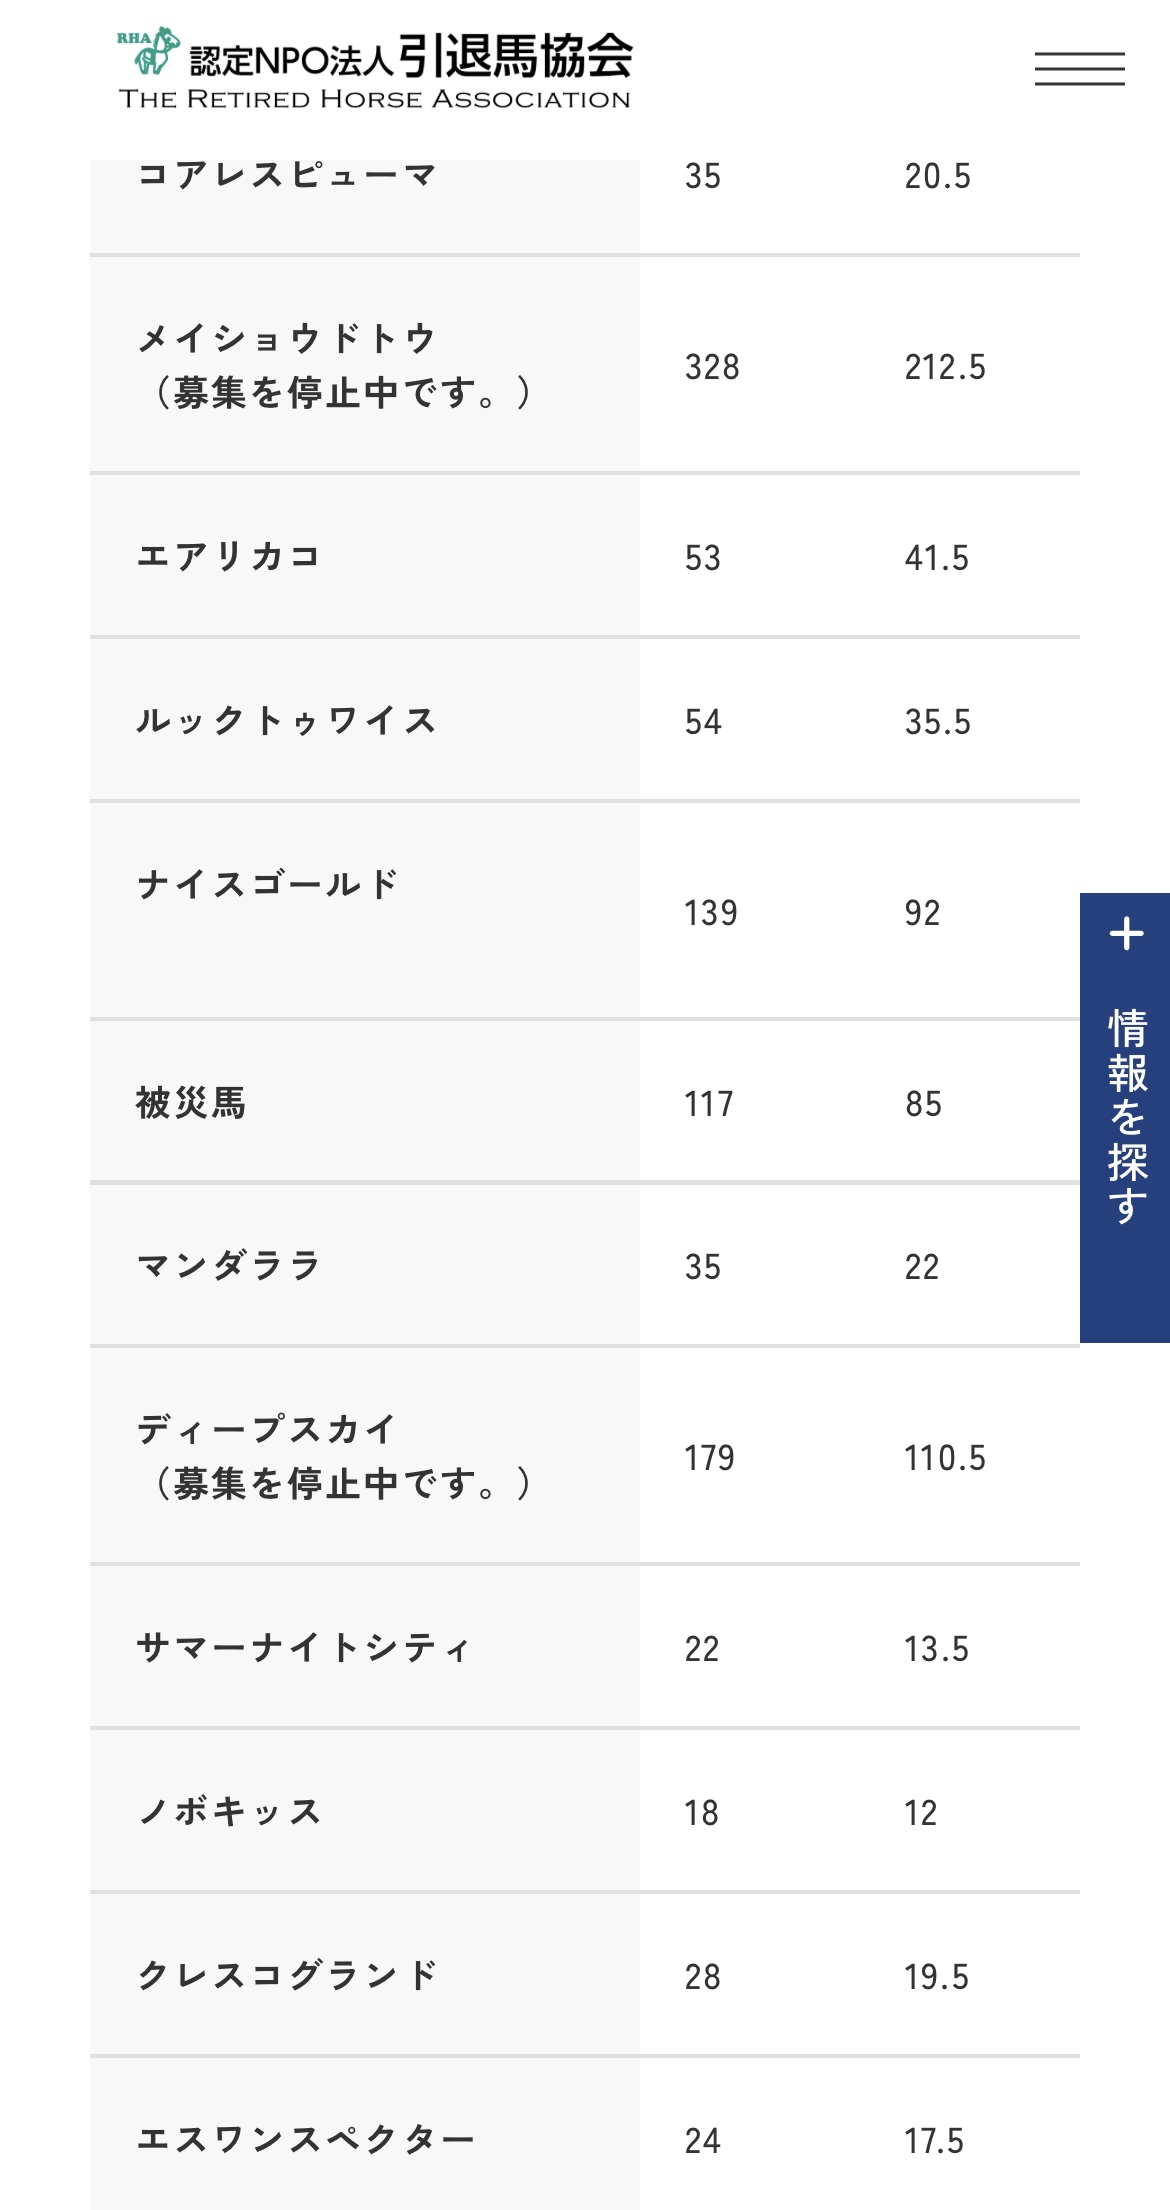Click the 110.5 value for ディープスカイ
This screenshot has width=1170, height=2210.
[945, 1458]
